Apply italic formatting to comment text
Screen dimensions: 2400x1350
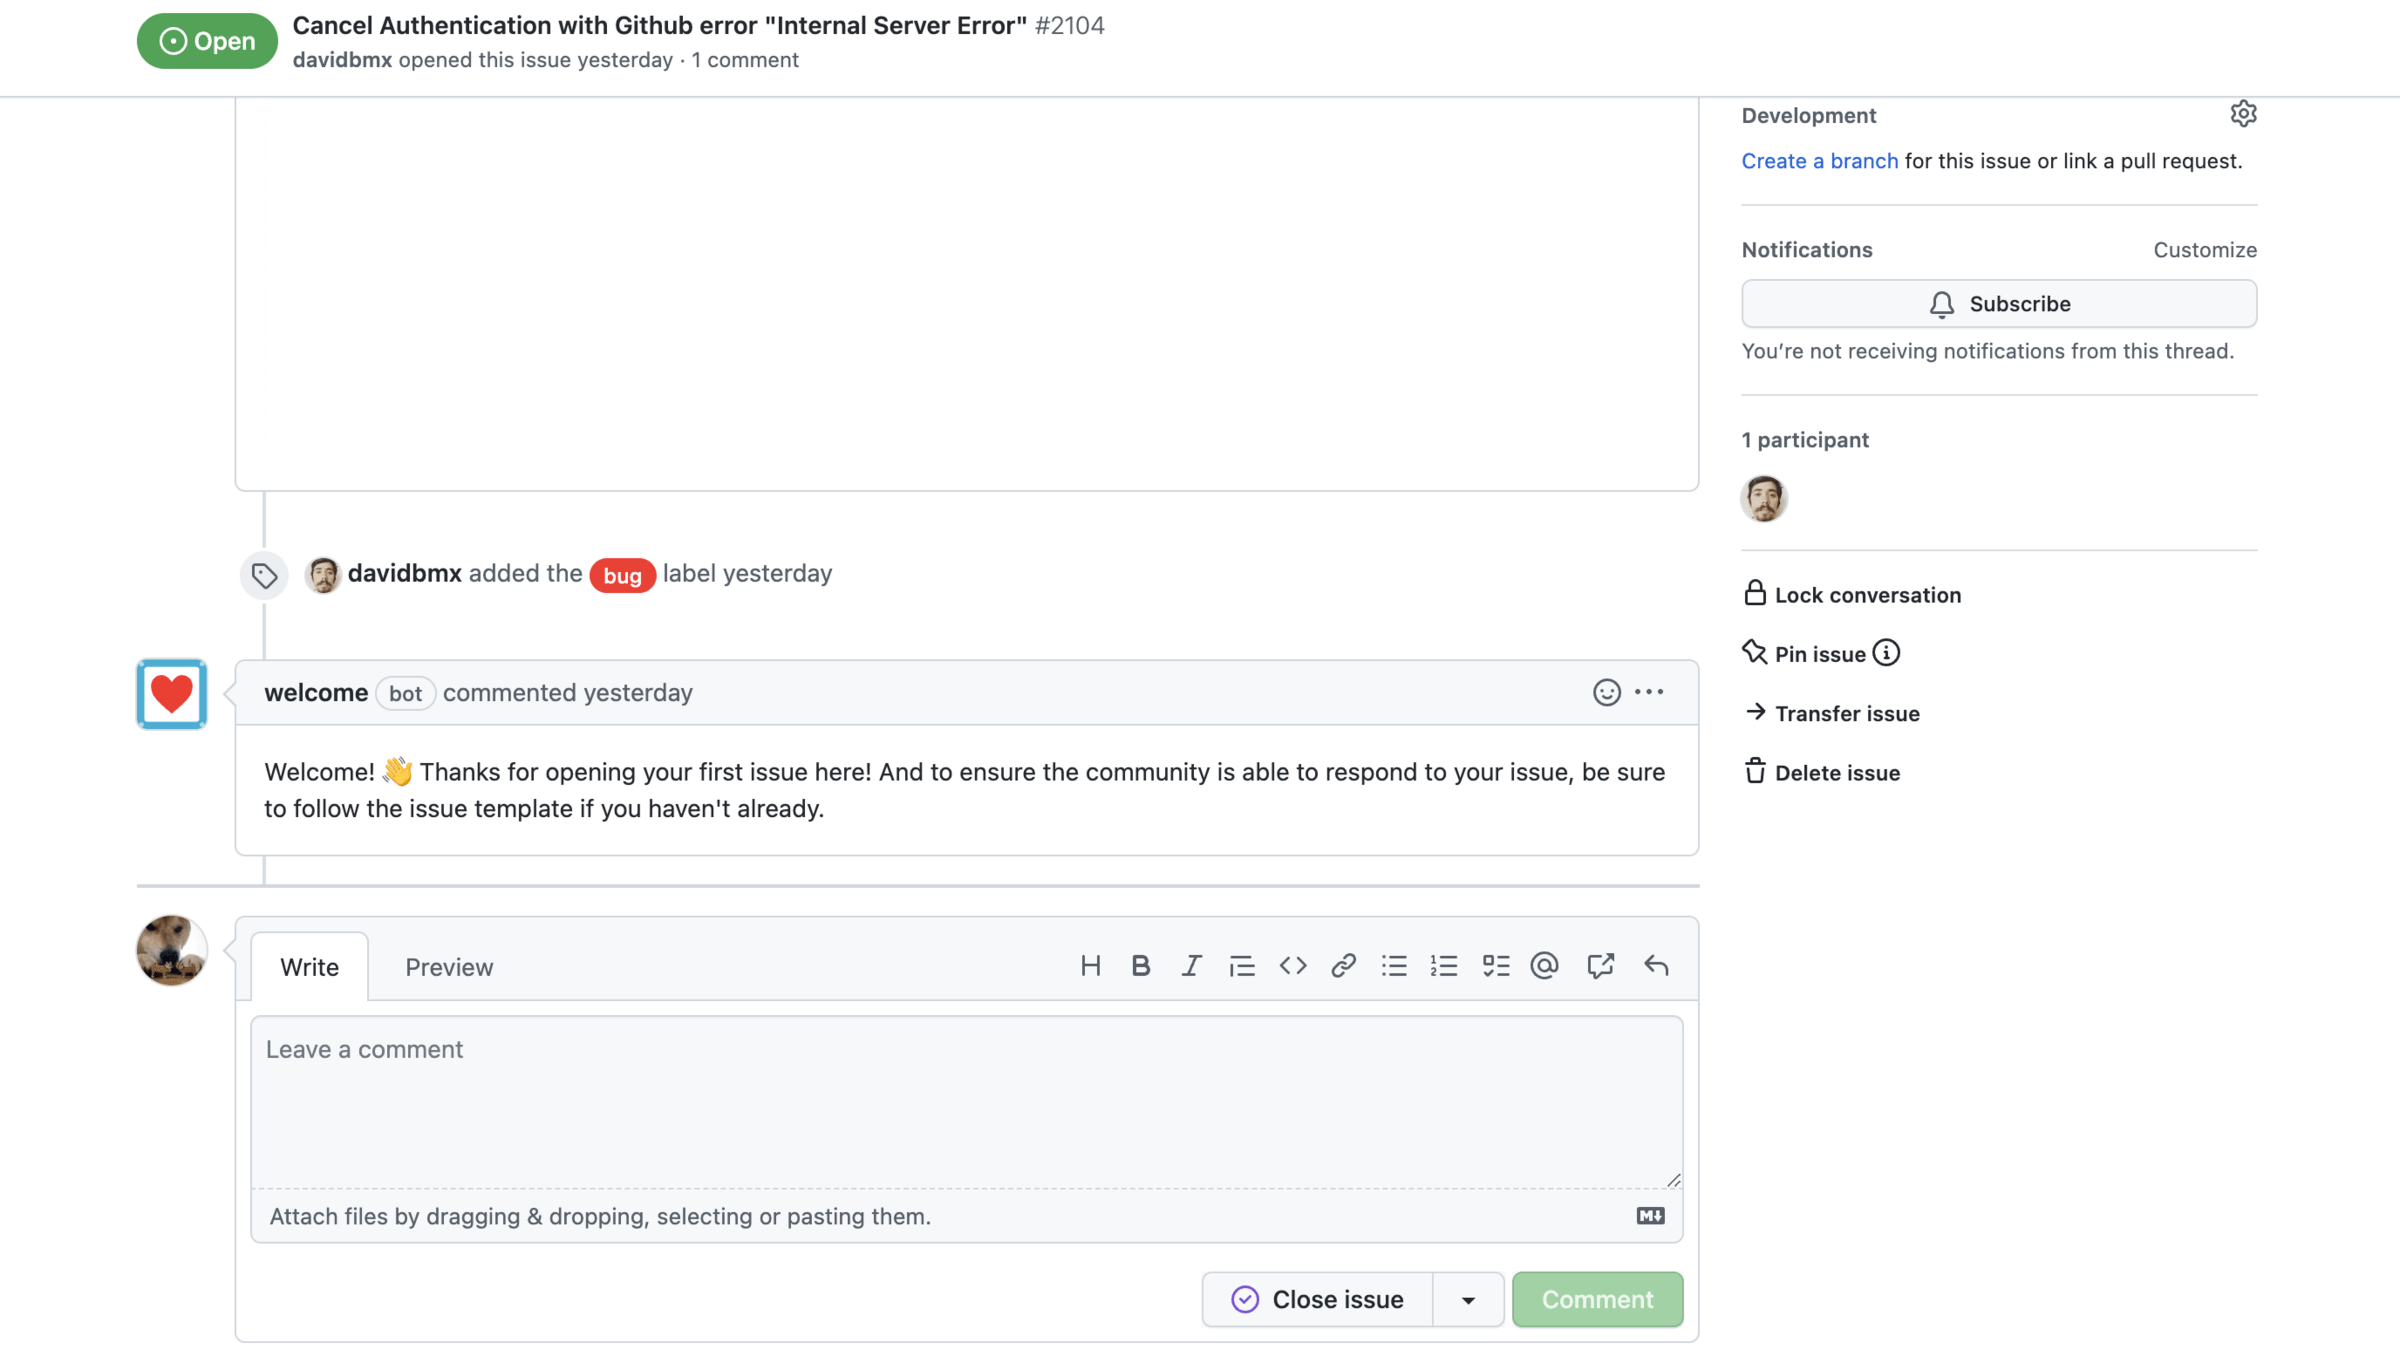[1191, 966]
